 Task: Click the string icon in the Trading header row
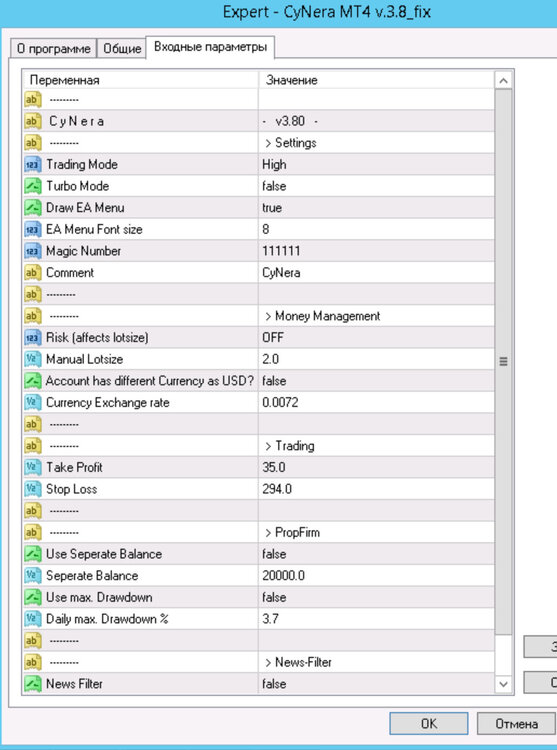(x=33, y=446)
